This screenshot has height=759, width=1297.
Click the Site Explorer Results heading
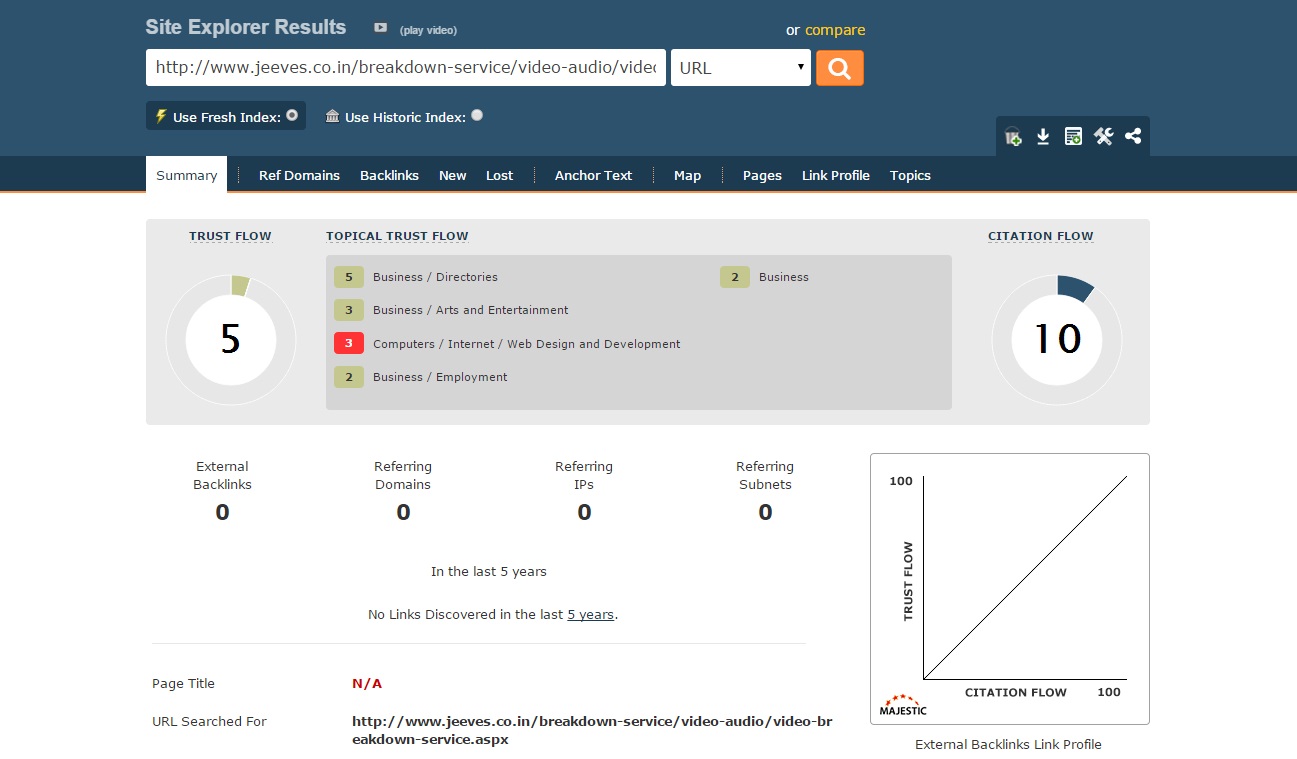246,27
